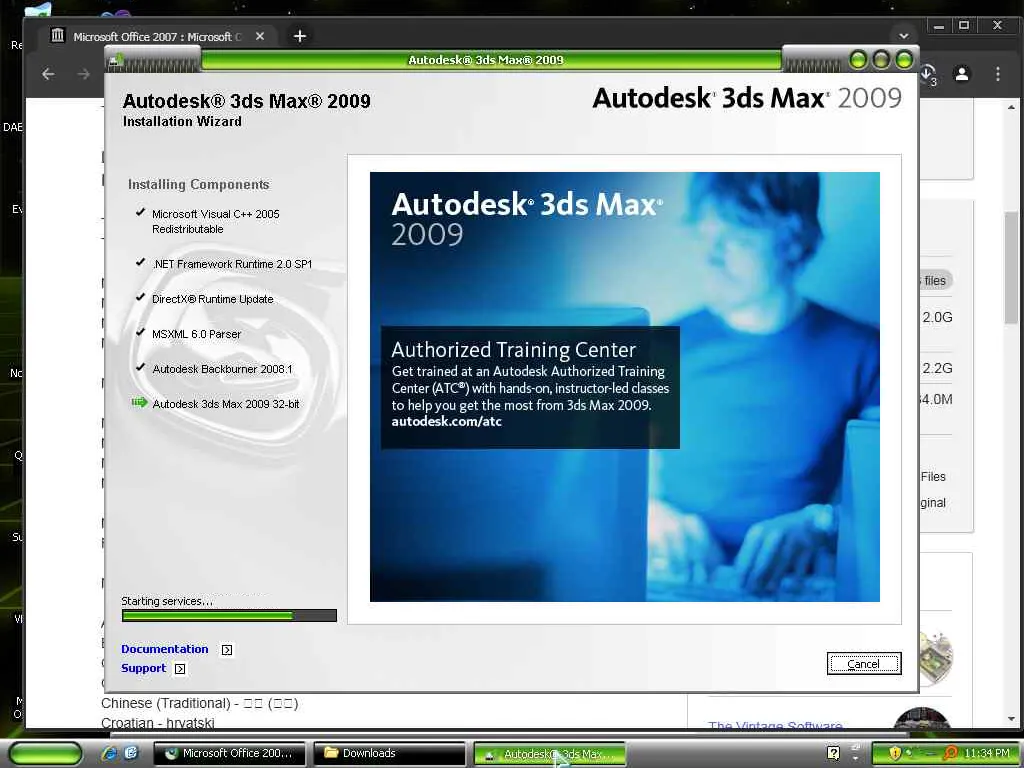Open the browser tab search dropdown
This screenshot has width=1024, height=768.
coord(904,36)
